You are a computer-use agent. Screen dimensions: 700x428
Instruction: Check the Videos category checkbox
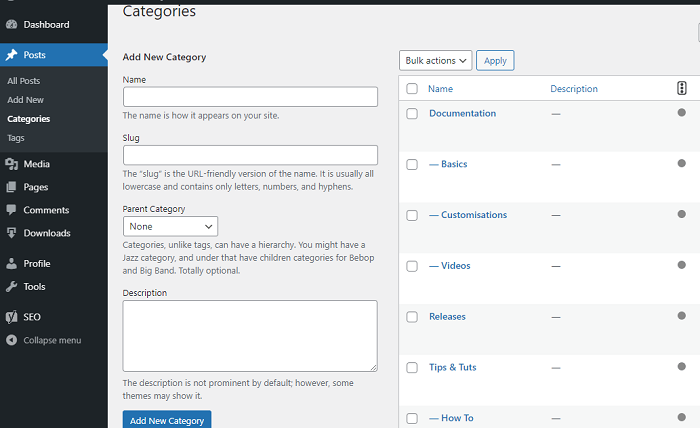point(412,266)
